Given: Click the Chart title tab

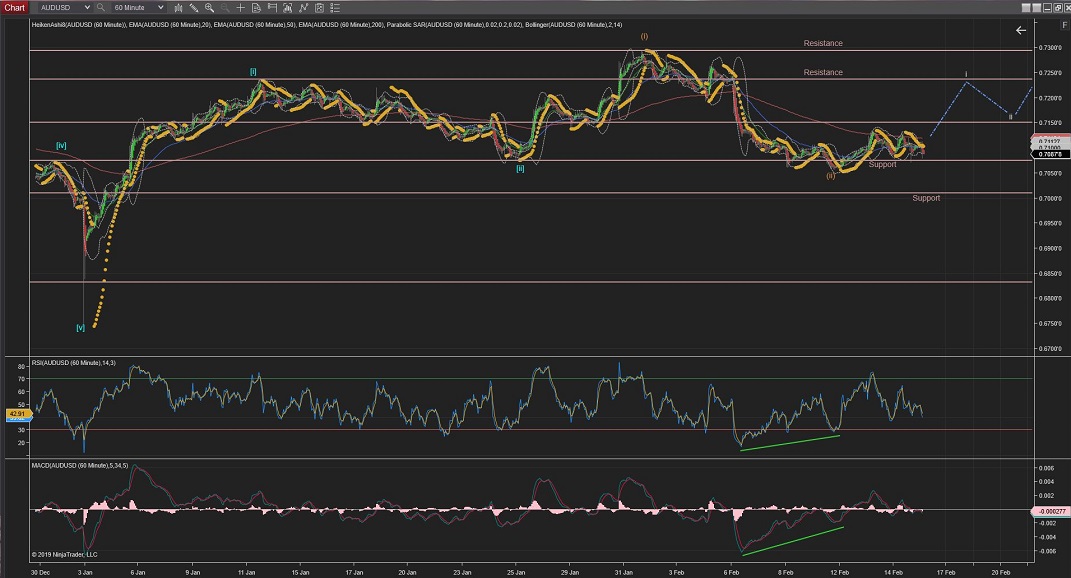Looking at the screenshot, I should pyautogui.click(x=14, y=8).
